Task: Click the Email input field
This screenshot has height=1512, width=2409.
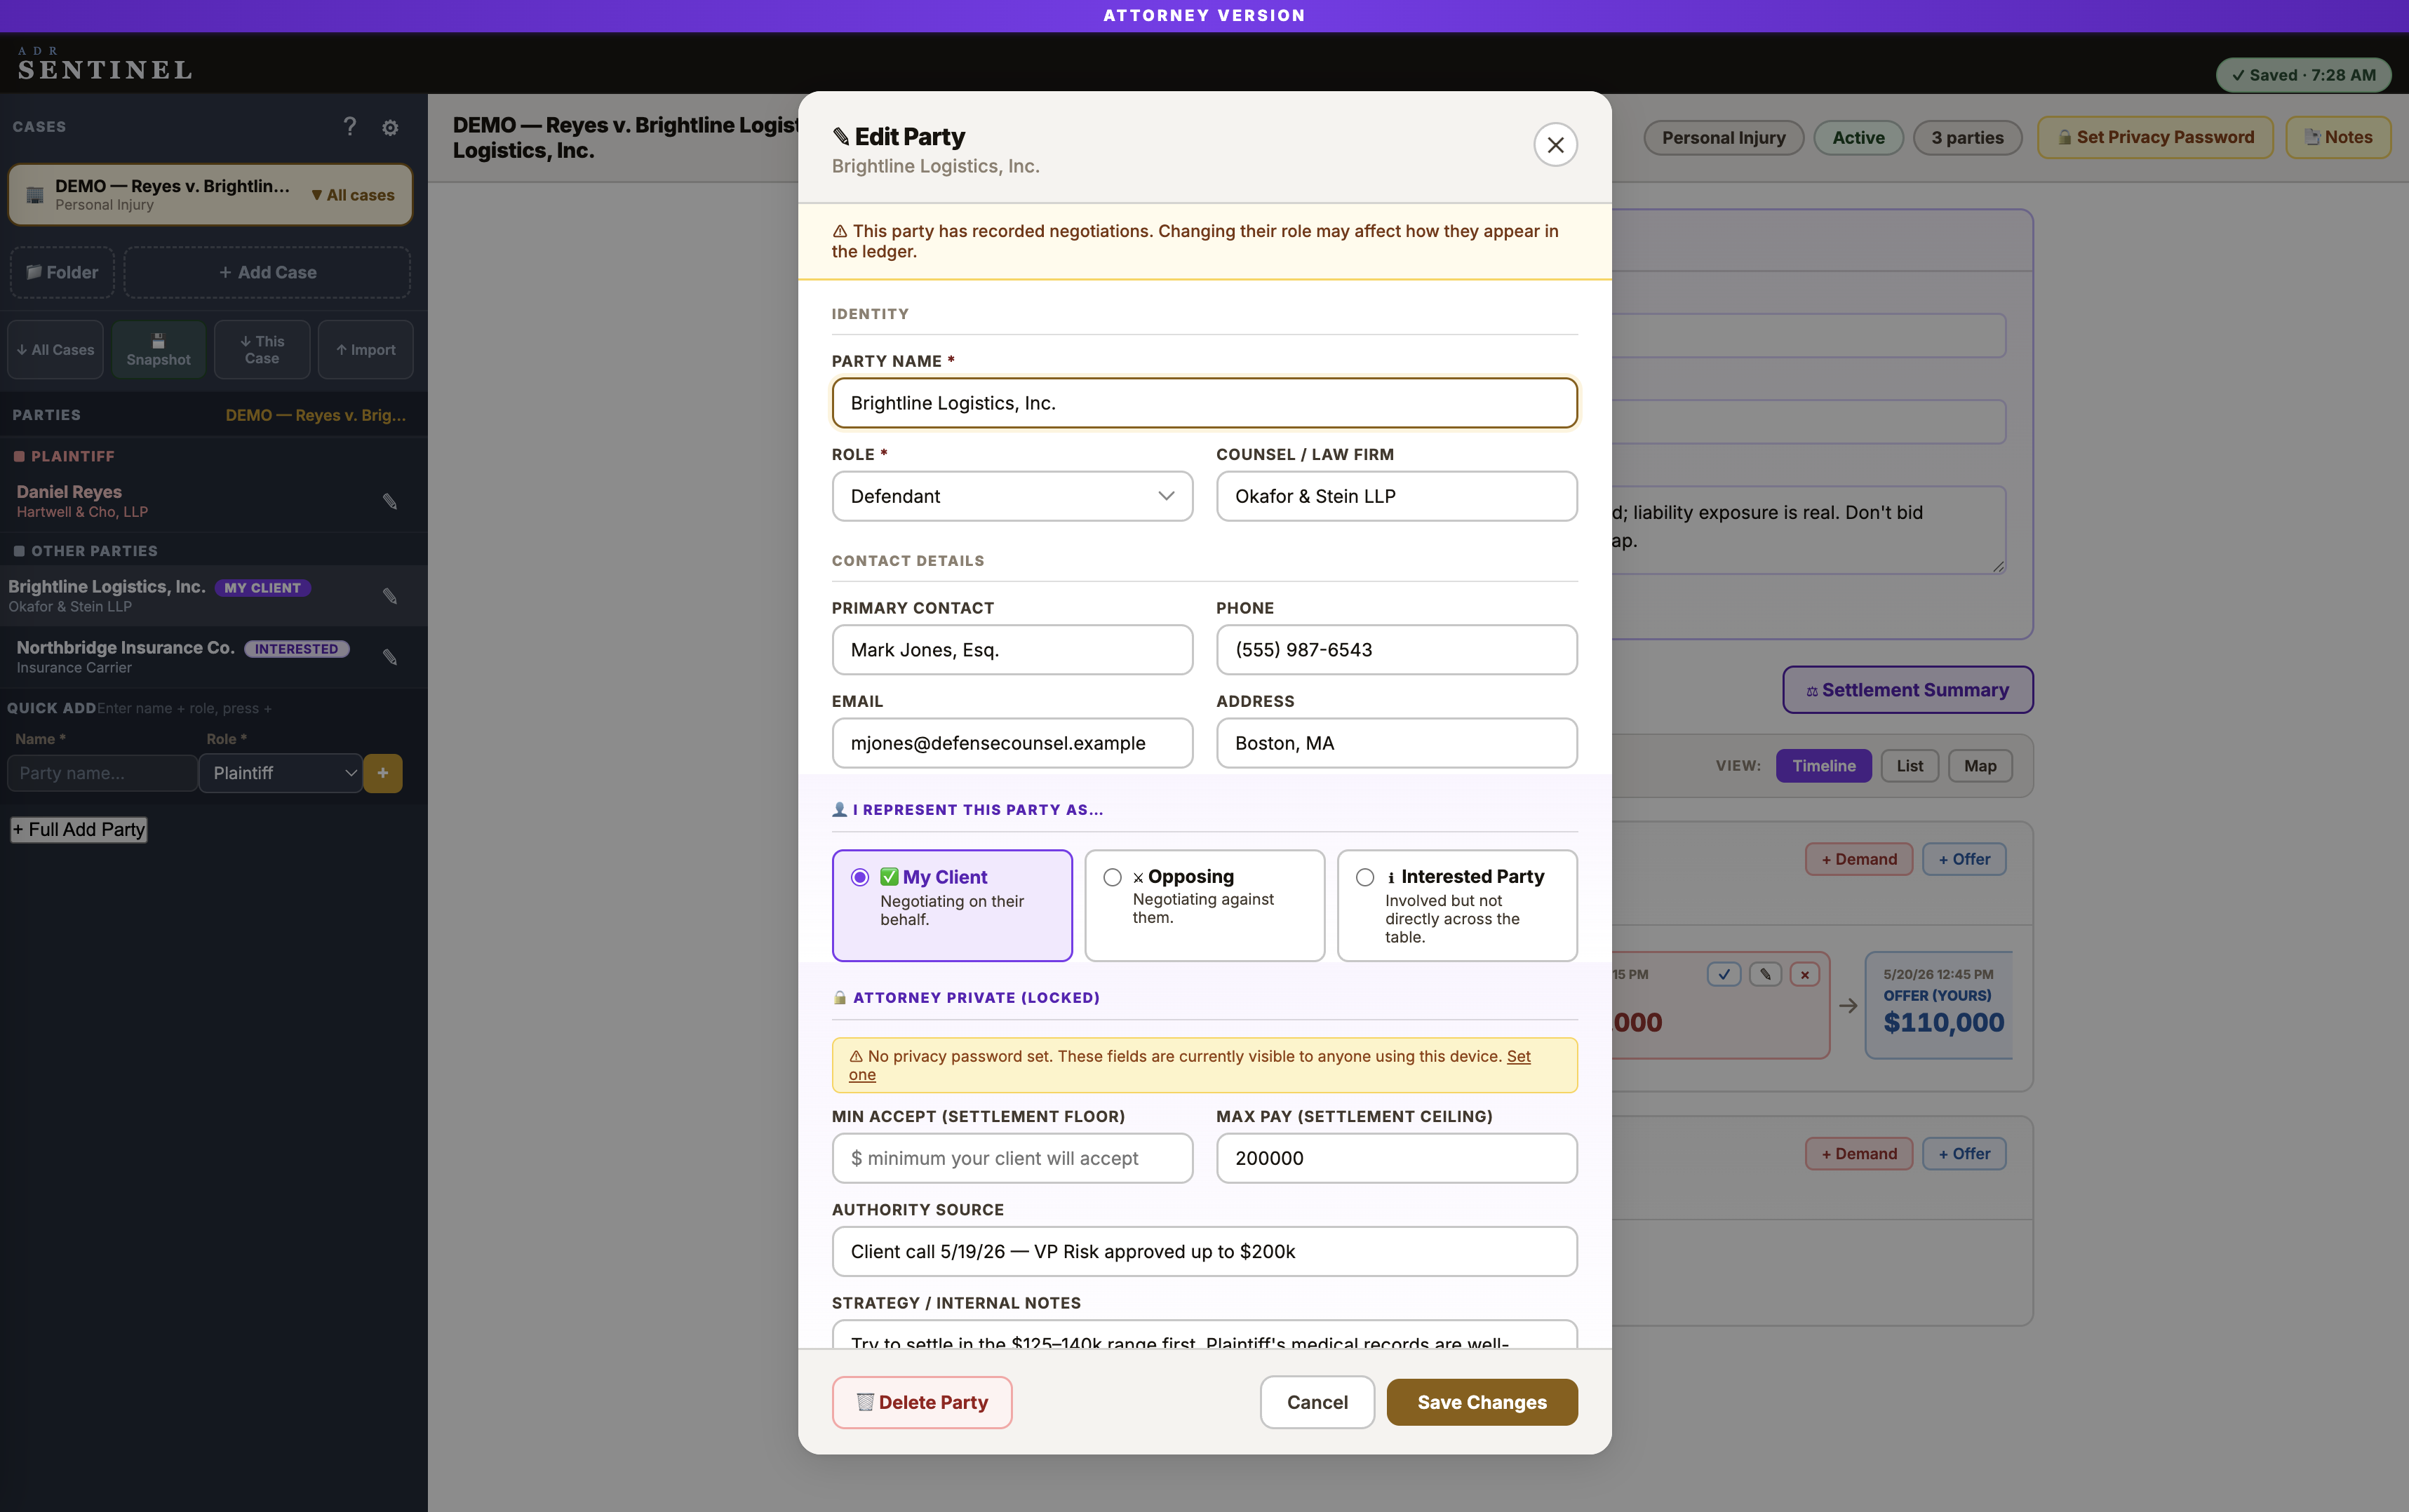Action: [1012, 743]
